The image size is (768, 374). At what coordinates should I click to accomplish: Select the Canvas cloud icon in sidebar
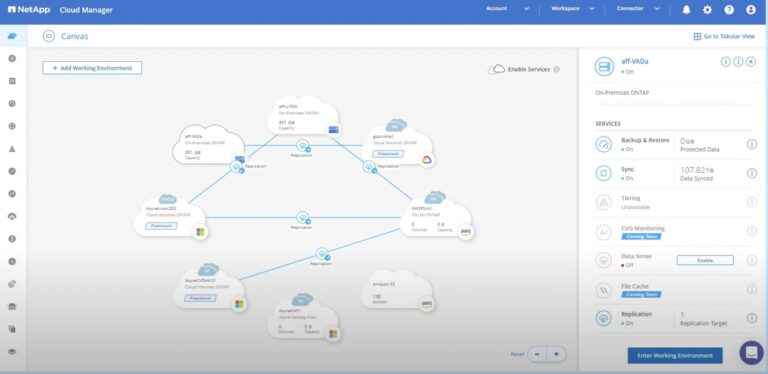point(13,36)
